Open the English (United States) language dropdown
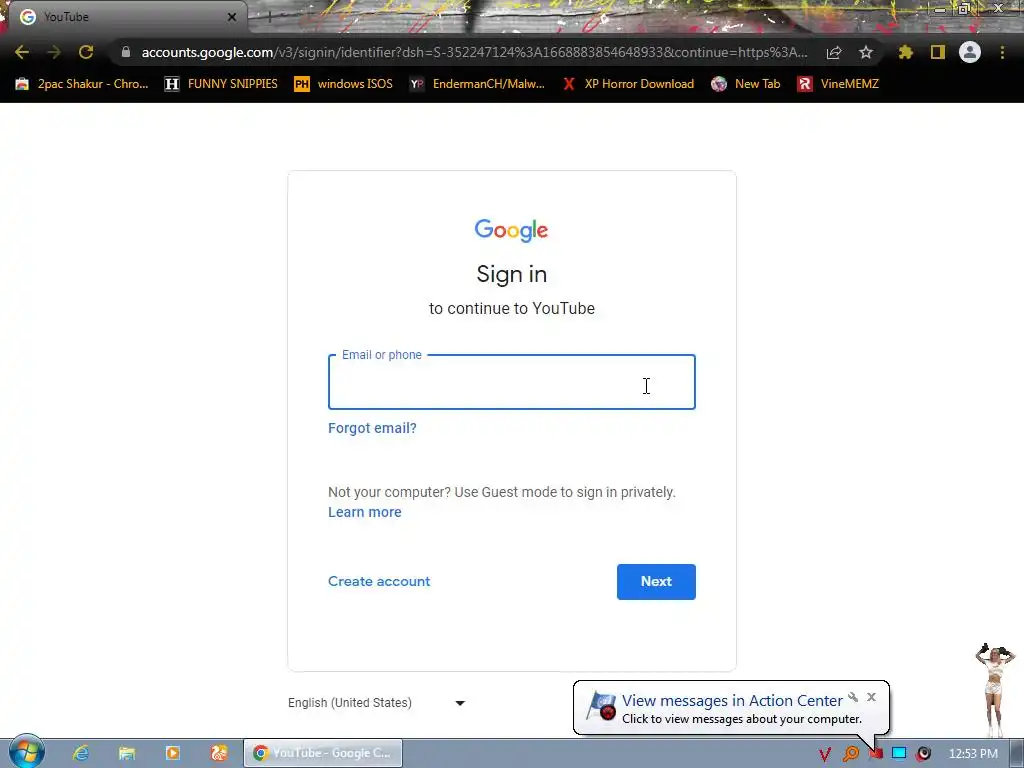1024x768 pixels. coord(376,703)
